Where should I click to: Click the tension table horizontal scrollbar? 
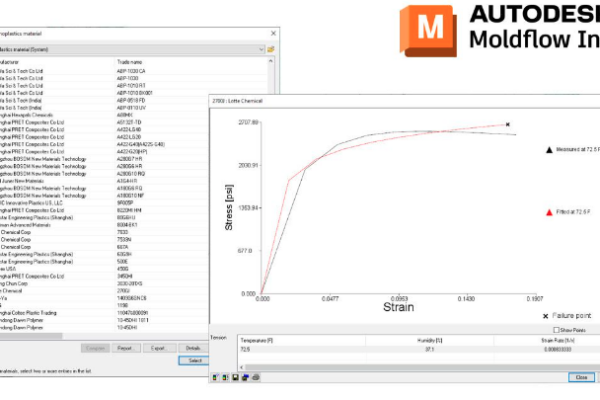[422, 367]
